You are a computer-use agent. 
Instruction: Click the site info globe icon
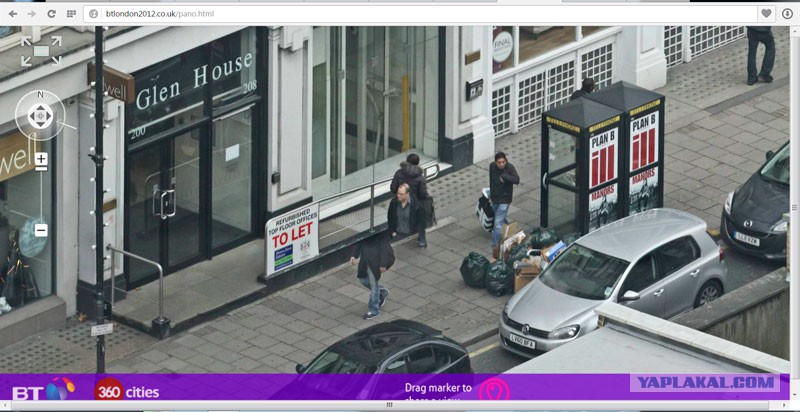tap(93, 14)
